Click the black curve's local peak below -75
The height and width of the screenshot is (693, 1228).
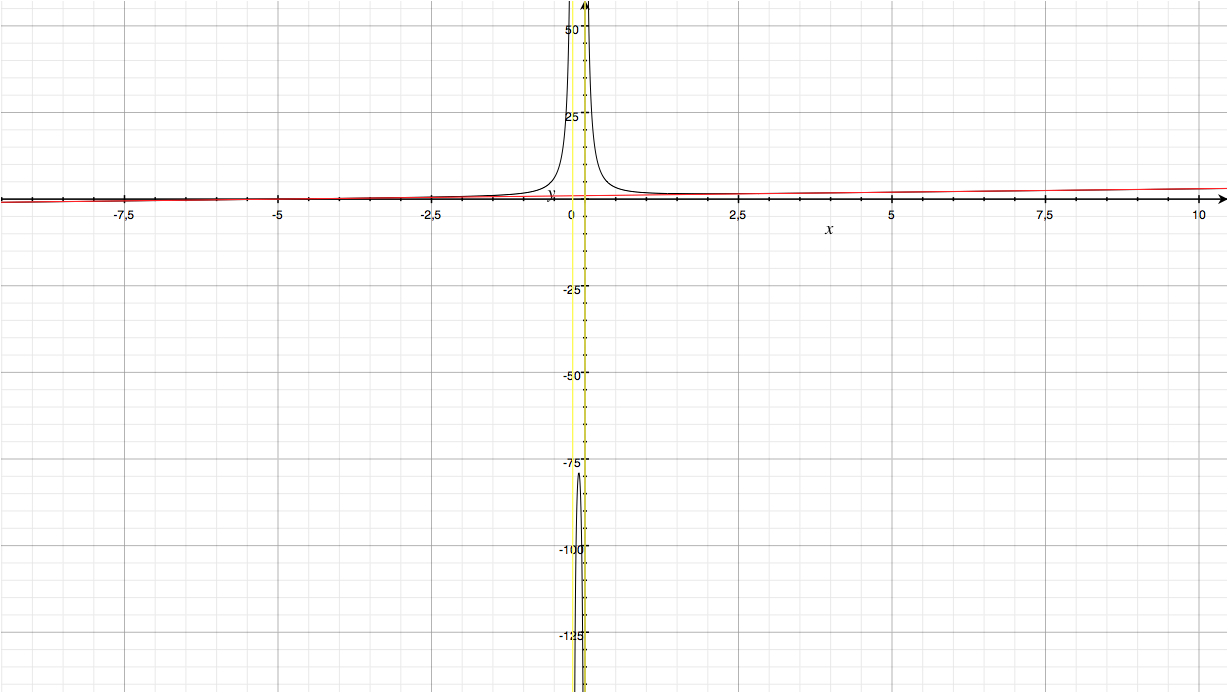578,474
